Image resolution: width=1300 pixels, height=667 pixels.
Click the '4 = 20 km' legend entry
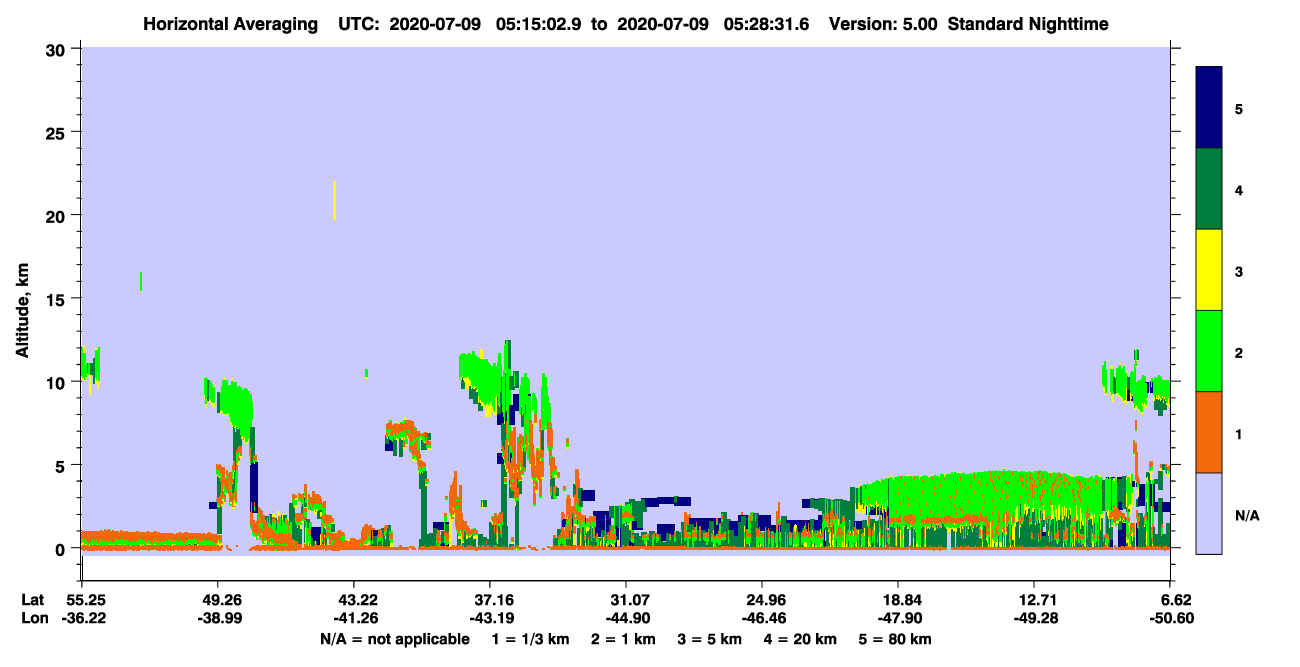coord(802,639)
